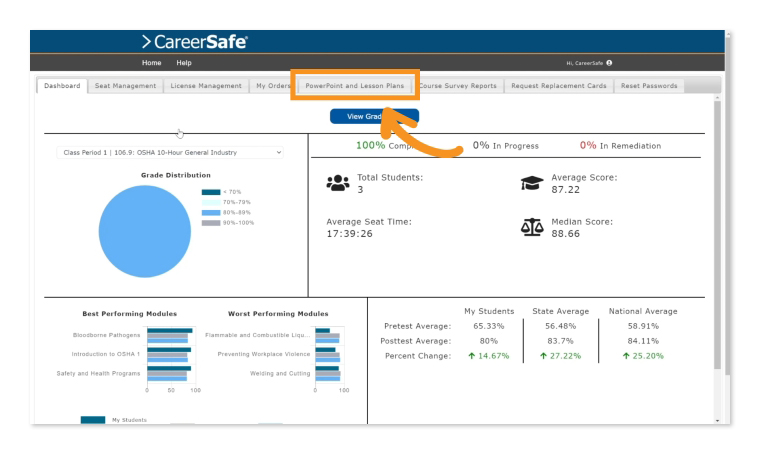
Task: Click the My Students column header
Action: (489, 312)
